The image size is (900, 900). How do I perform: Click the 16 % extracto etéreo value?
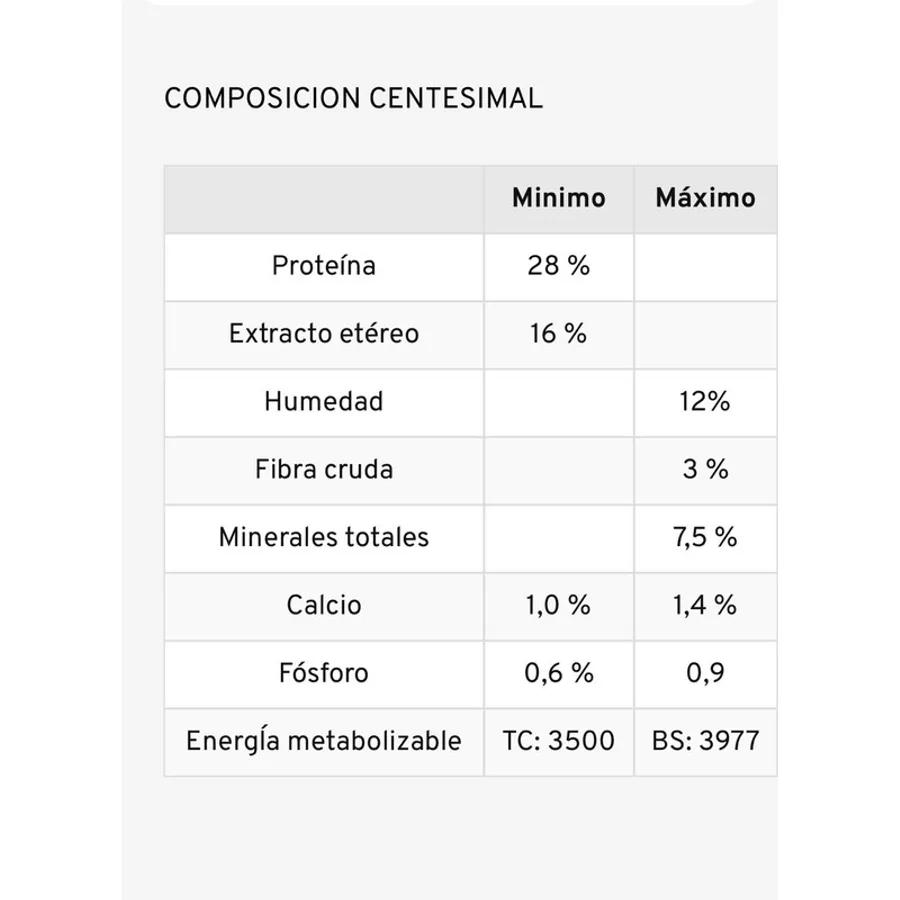(558, 333)
